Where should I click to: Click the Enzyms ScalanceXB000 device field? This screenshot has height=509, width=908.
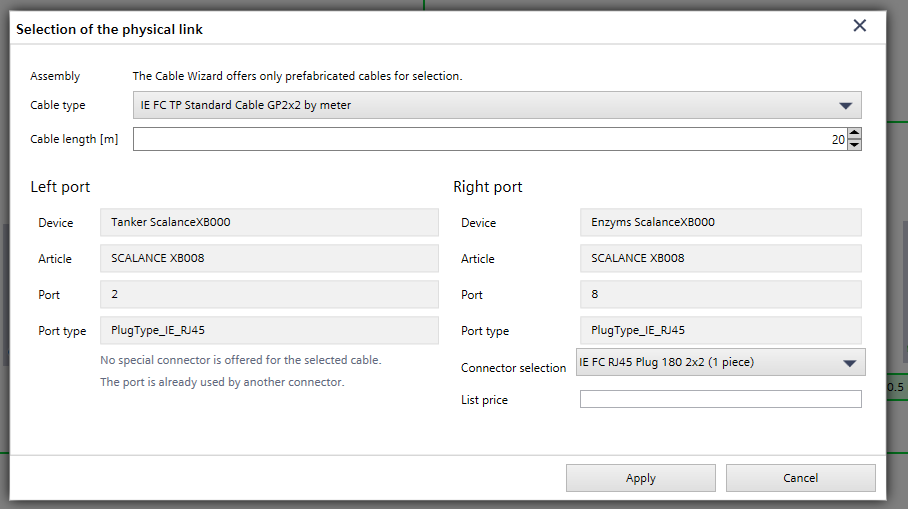point(720,222)
